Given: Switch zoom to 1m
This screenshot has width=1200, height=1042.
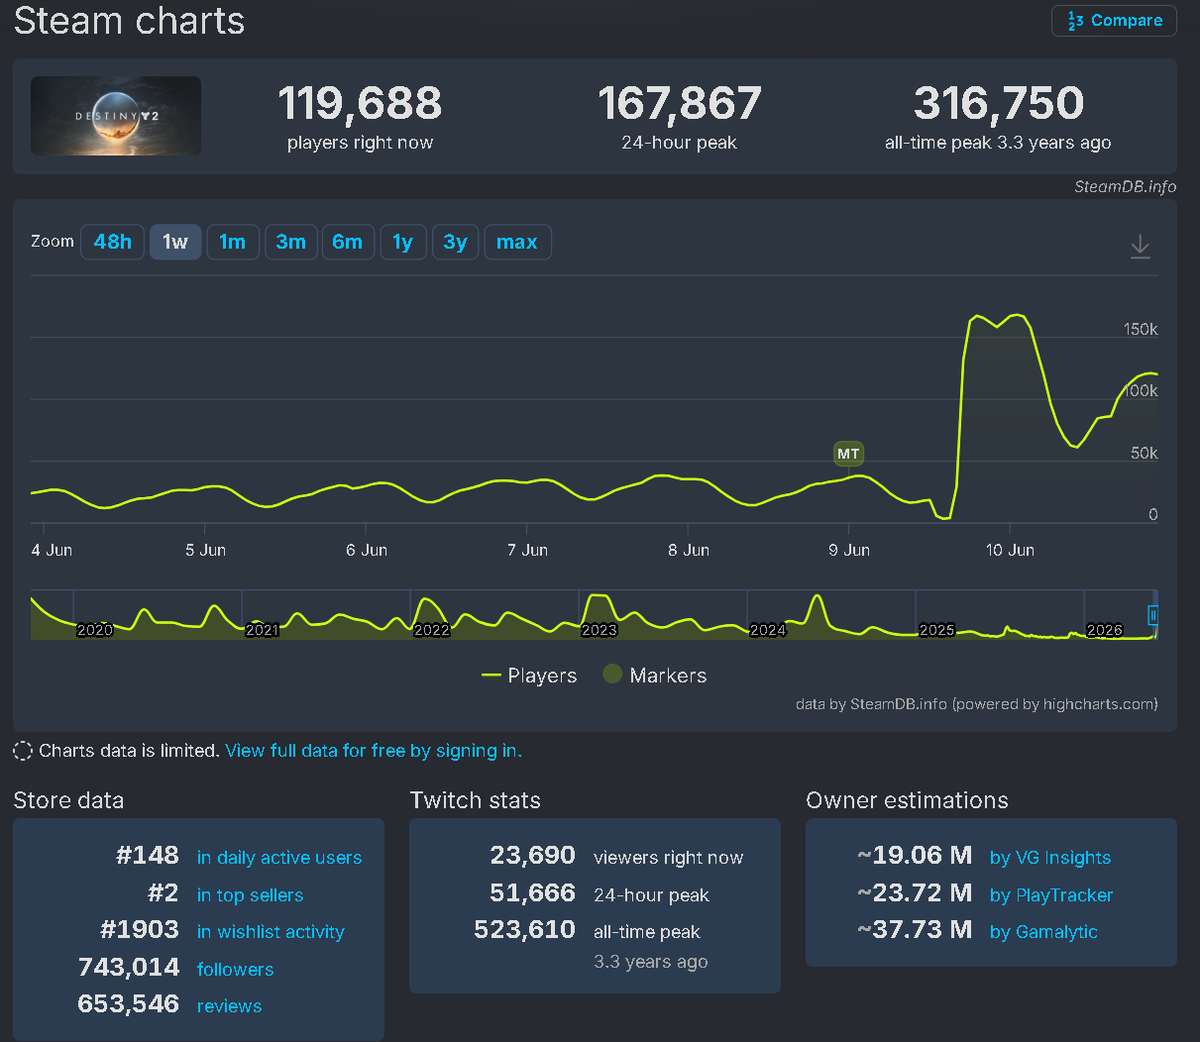Looking at the screenshot, I should [232, 242].
